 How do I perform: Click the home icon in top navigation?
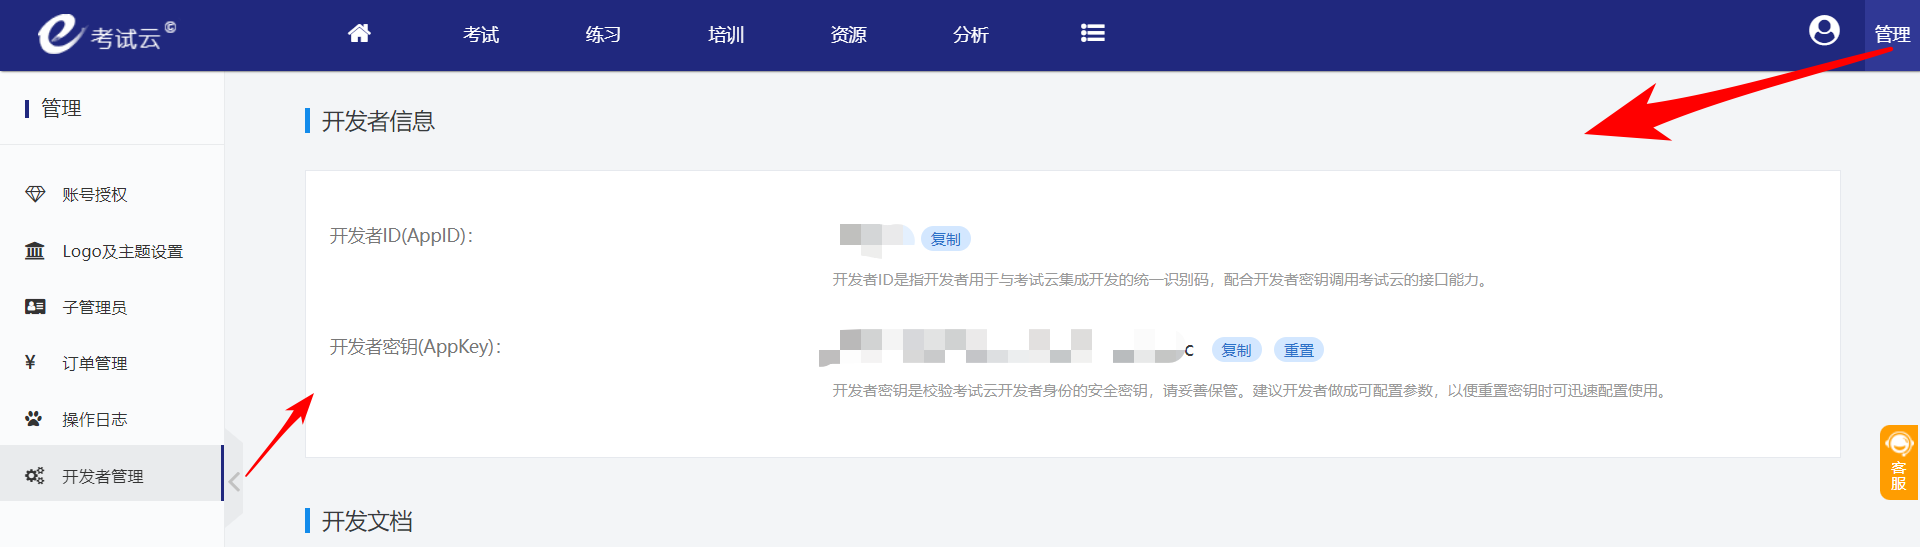(x=359, y=34)
